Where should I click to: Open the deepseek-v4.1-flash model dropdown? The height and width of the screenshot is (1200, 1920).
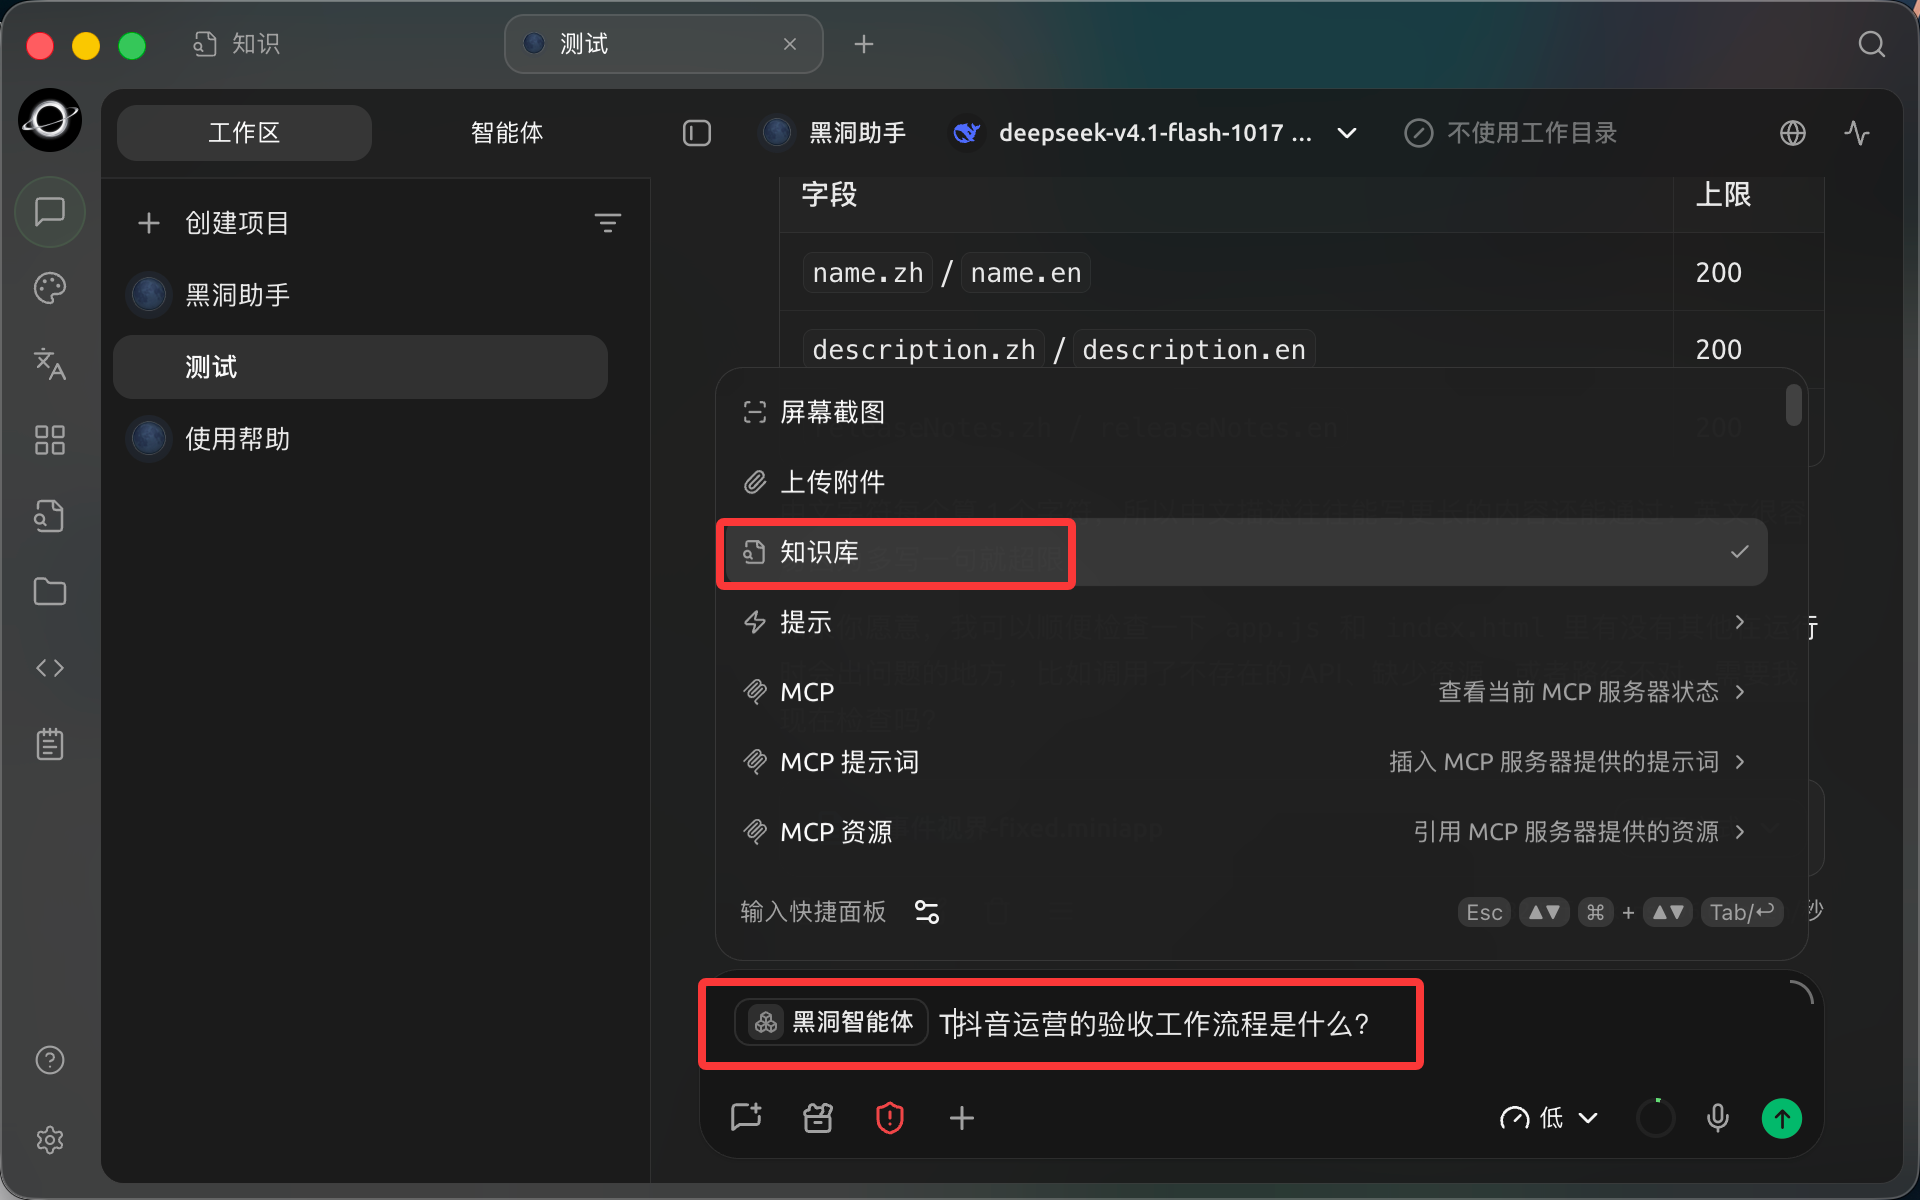tap(1155, 133)
